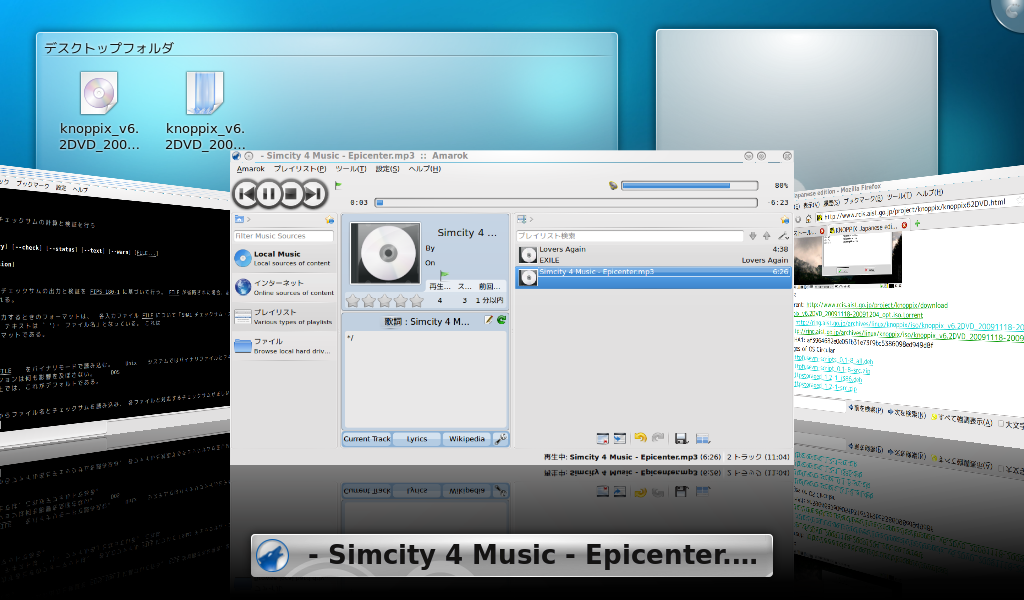
Task: Skip to next track in Amarok
Action: (x=314, y=193)
